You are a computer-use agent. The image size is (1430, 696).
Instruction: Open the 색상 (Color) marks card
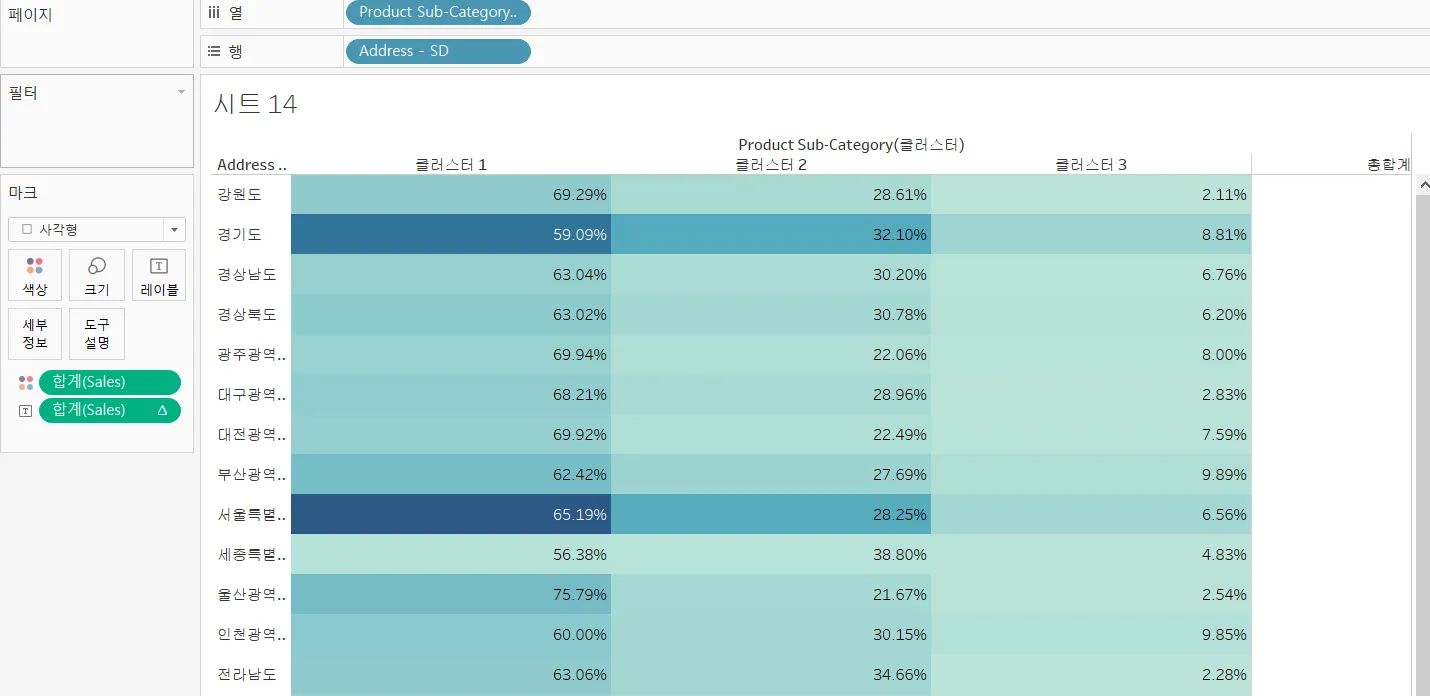35,275
